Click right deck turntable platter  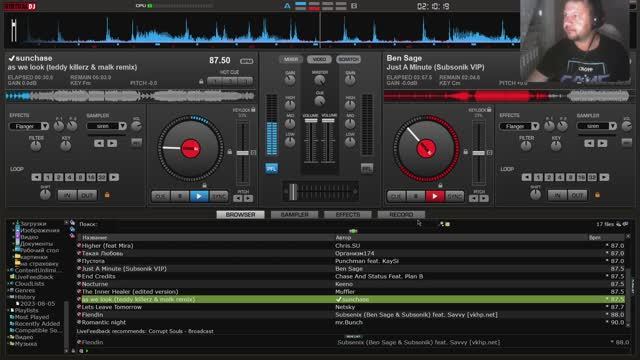click(x=426, y=148)
